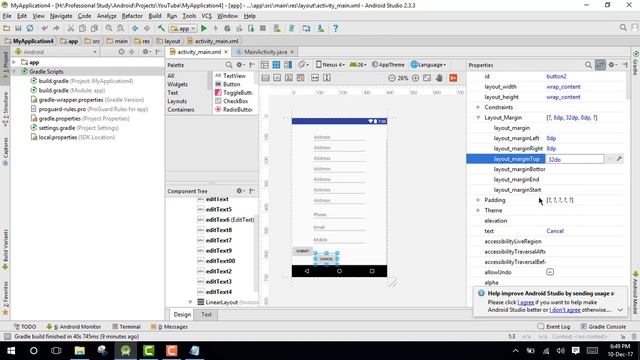Show design view in layout editor
The width and height of the screenshot is (640, 360).
point(264,65)
